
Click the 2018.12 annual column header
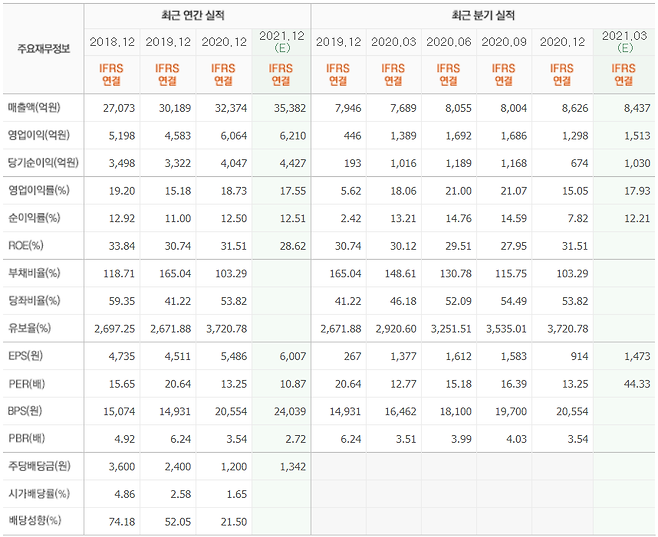tap(112, 42)
